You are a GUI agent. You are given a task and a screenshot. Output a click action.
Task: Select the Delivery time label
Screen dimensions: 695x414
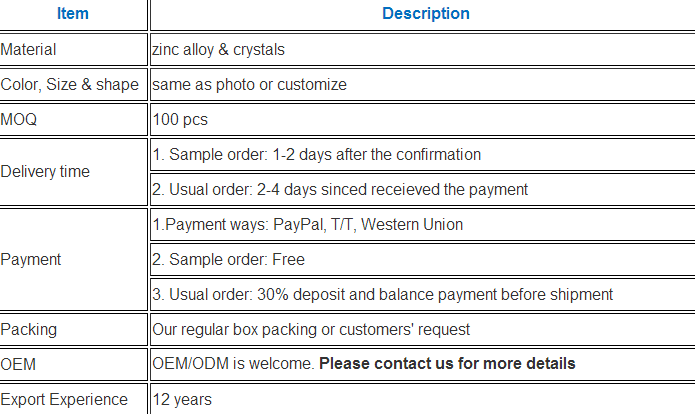click(45, 172)
